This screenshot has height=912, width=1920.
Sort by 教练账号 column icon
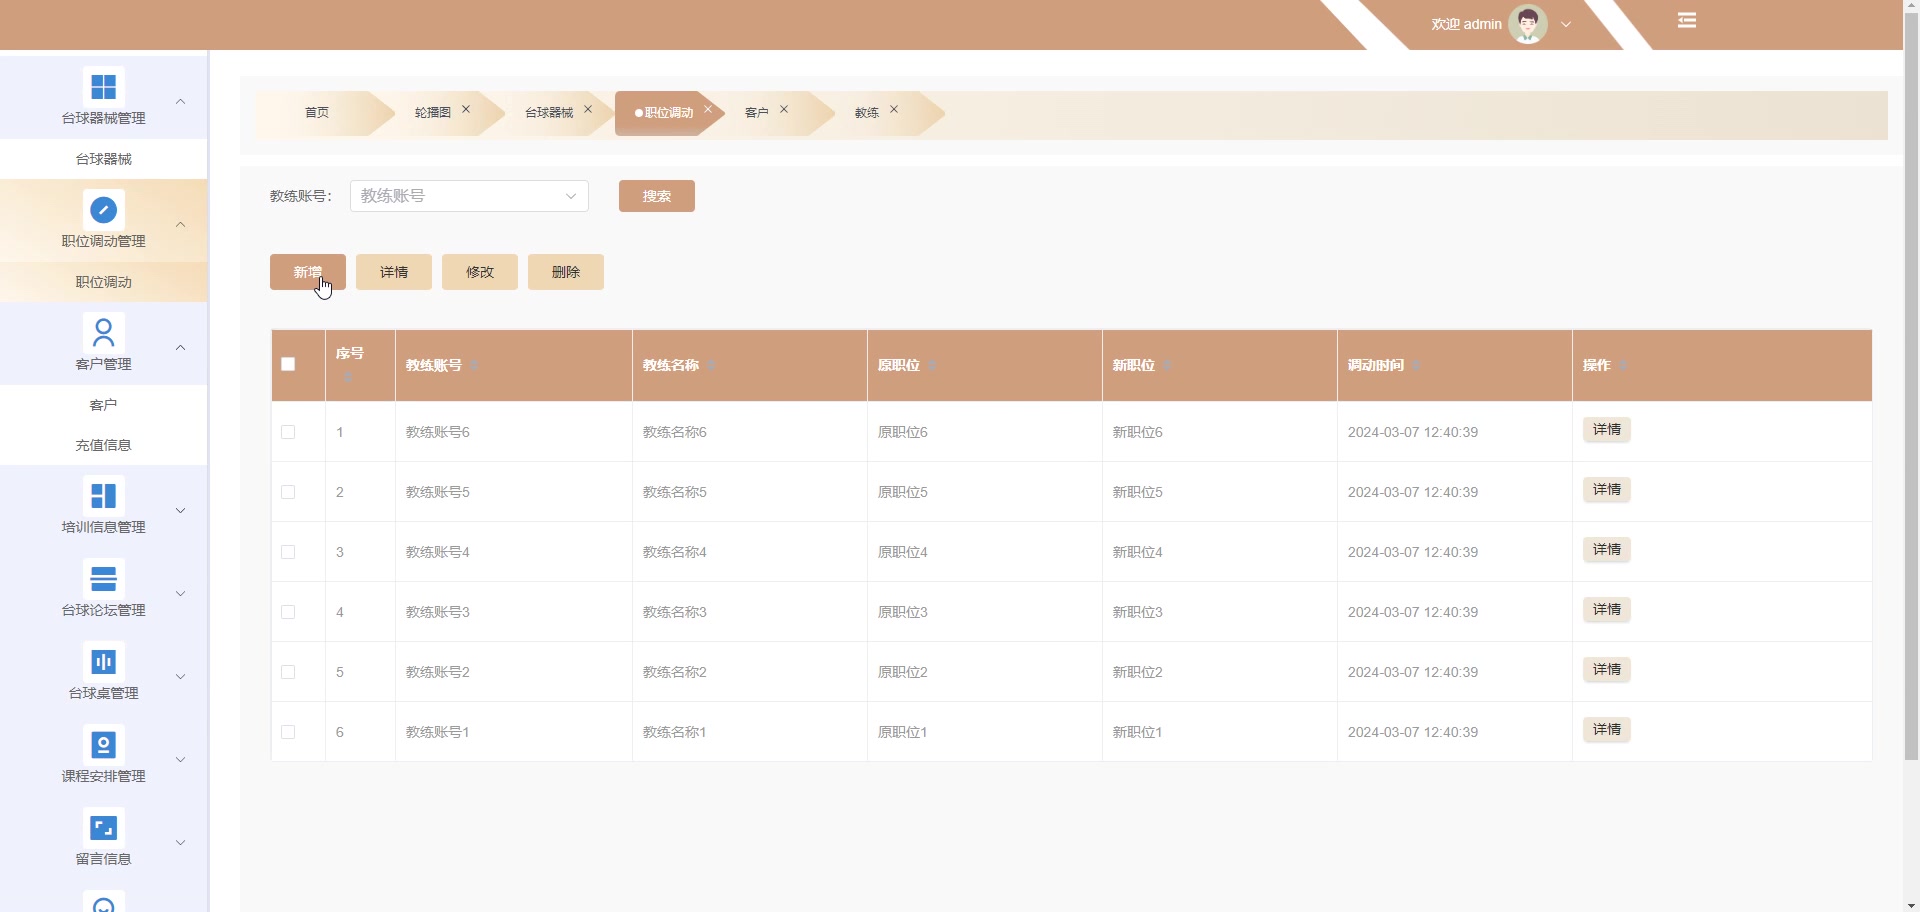pos(475,366)
